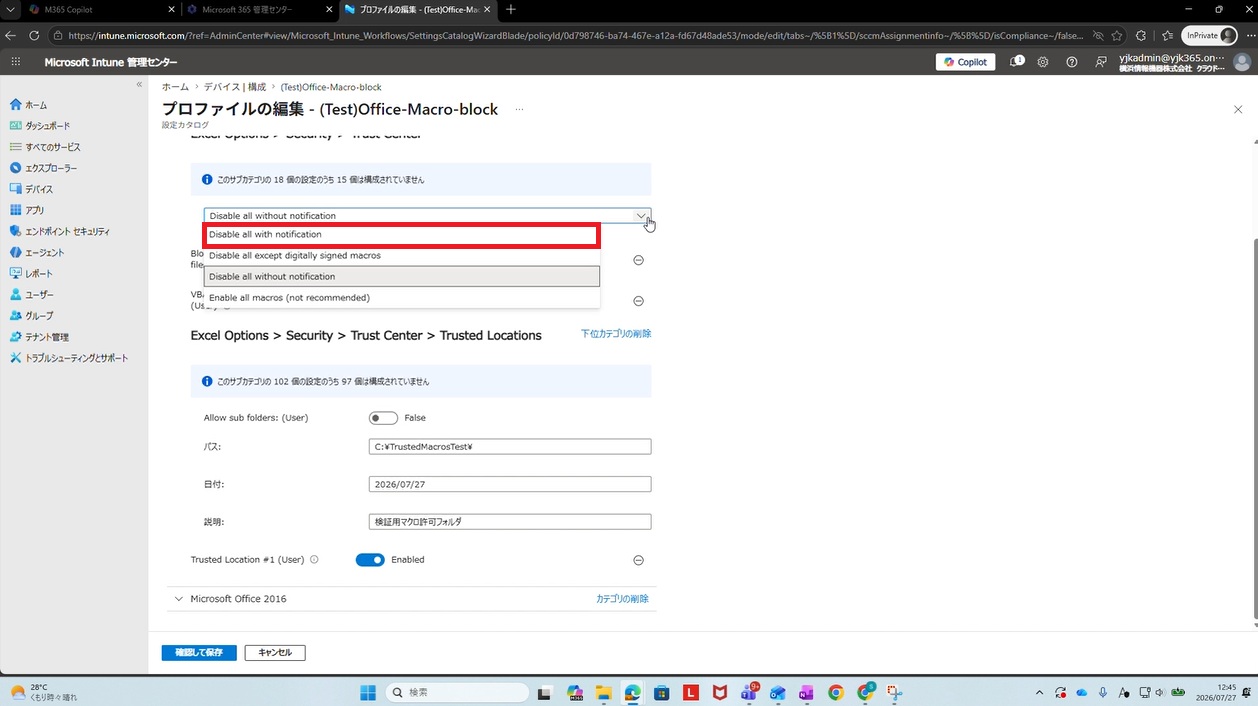Open Microsoft Teams from the taskbar
This screenshot has width=1258, height=706.
749,692
